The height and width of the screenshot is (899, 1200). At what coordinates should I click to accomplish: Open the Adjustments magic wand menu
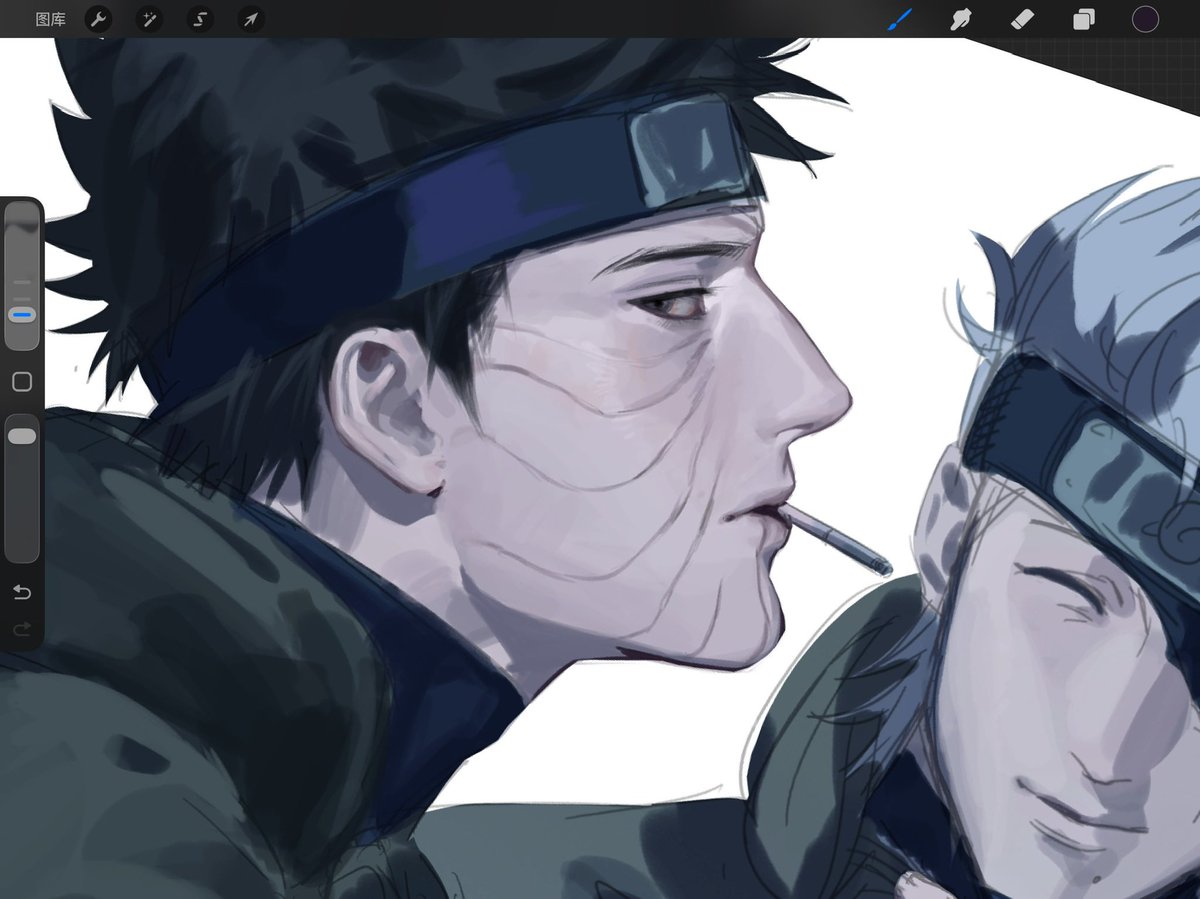pos(150,19)
